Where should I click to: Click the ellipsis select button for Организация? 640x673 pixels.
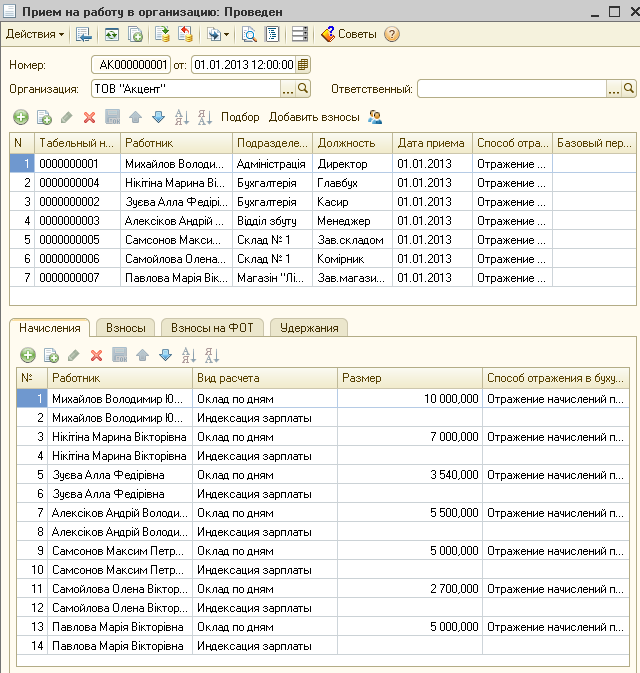[x=288, y=89]
